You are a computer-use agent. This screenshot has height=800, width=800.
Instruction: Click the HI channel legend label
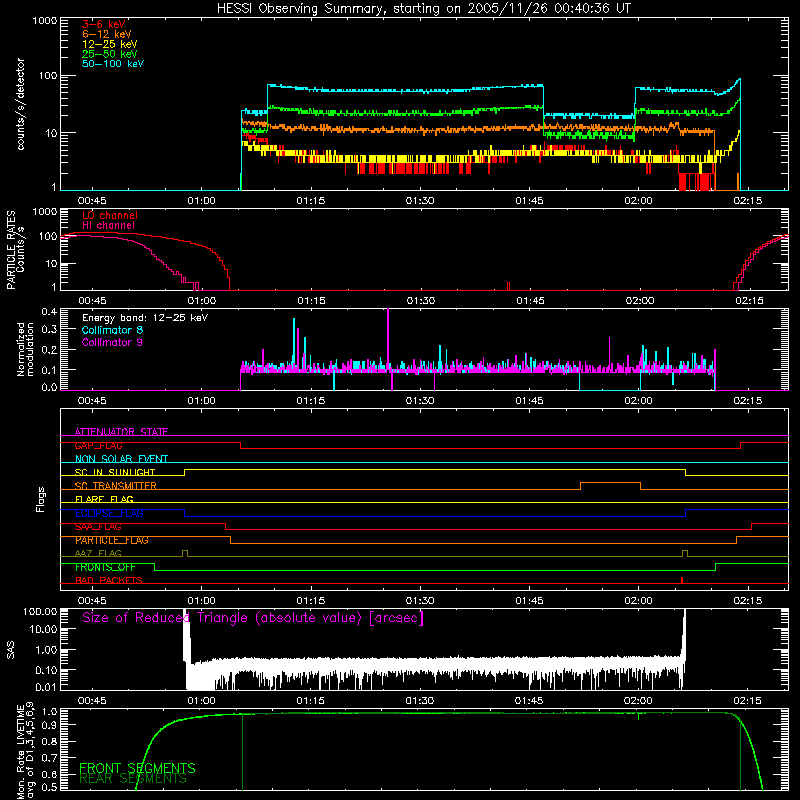pos(109,226)
